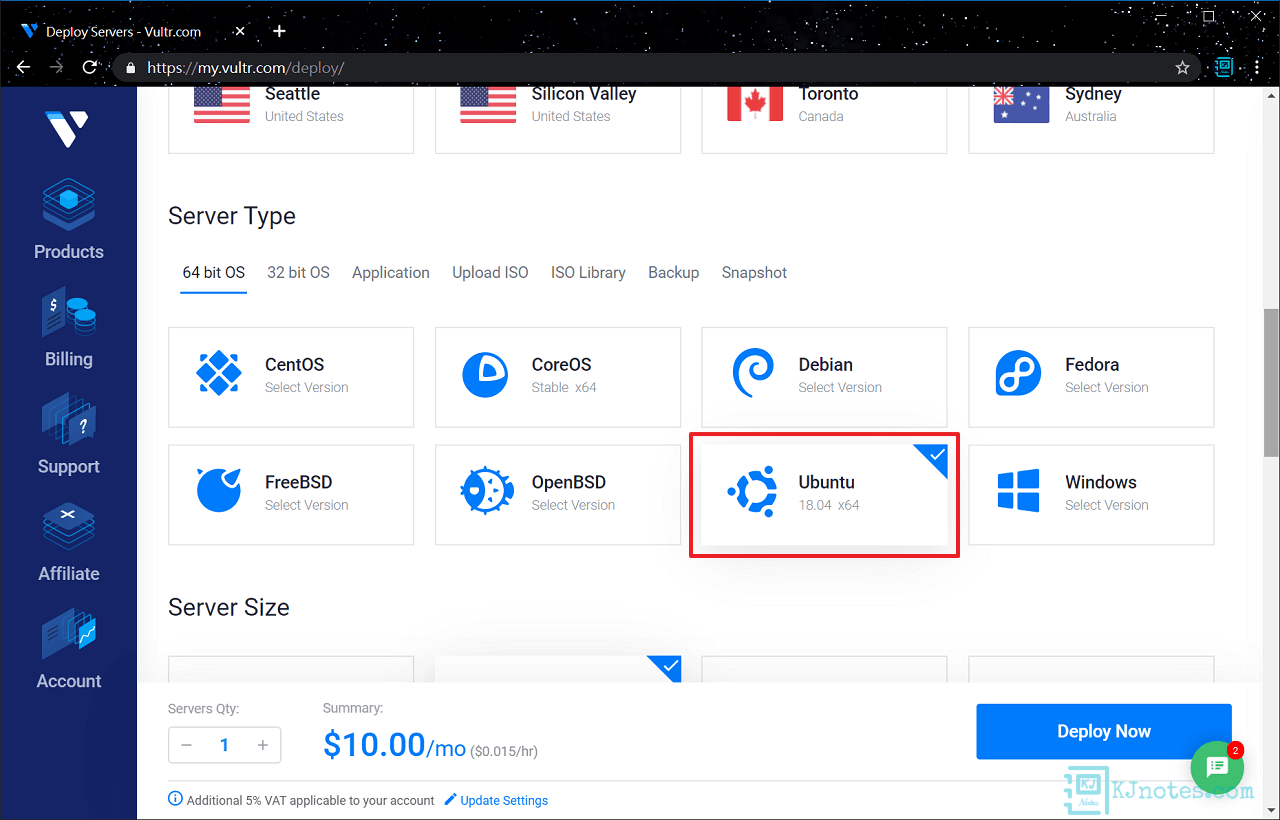View site security padlock info
Image resolution: width=1280 pixels, height=820 pixels.
point(131,68)
